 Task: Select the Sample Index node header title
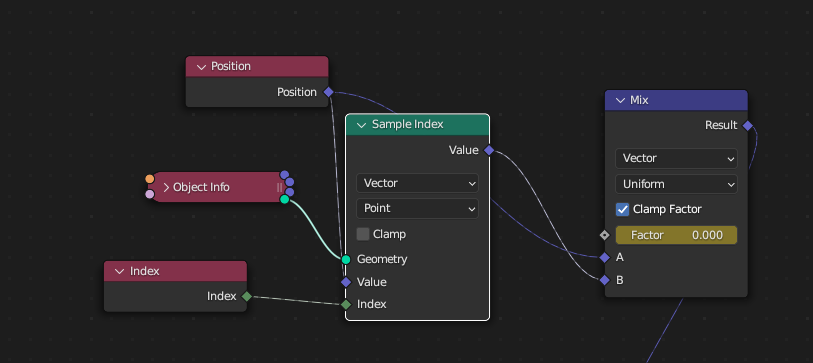point(408,124)
